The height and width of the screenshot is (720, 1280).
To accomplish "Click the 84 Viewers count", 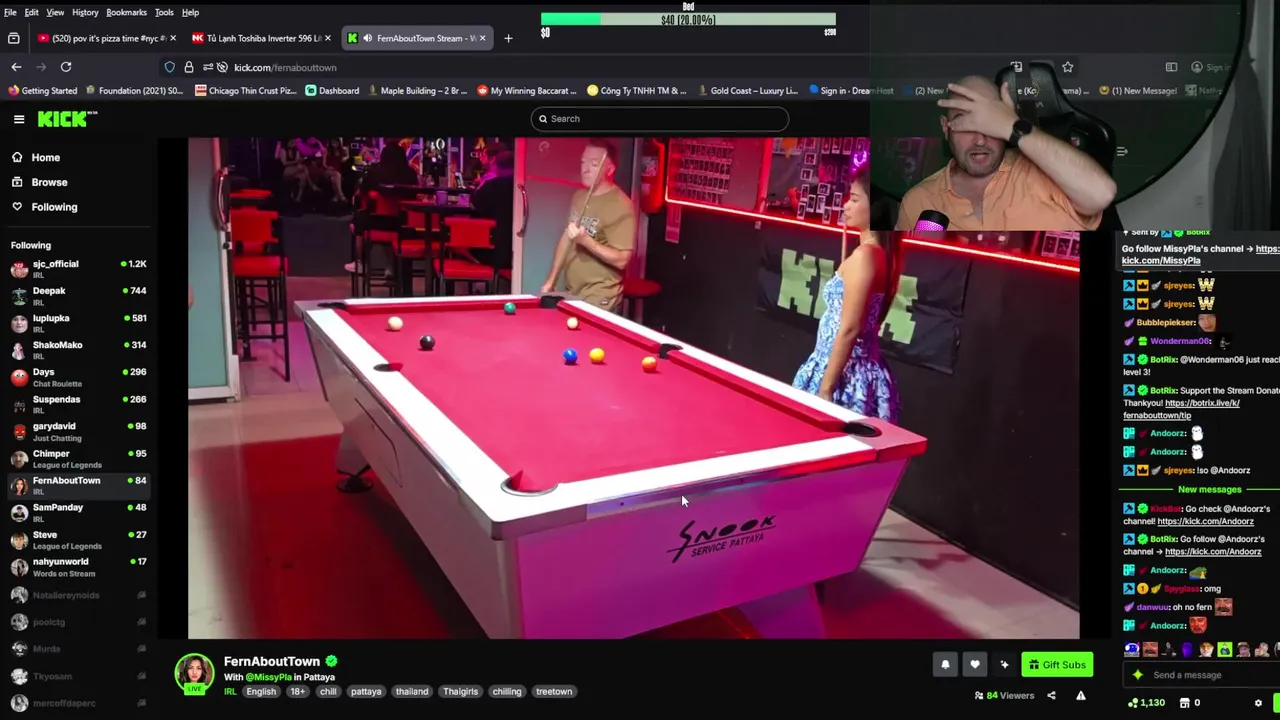I will pyautogui.click(x=1004, y=695).
